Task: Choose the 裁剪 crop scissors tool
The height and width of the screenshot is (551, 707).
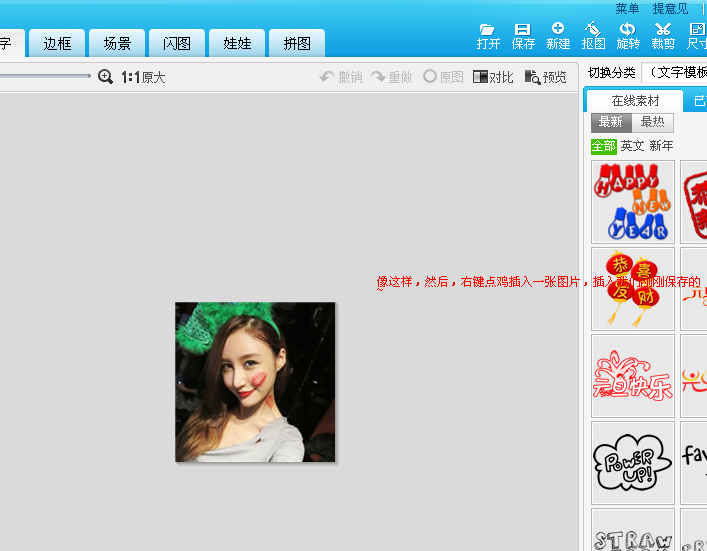Action: (x=663, y=36)
